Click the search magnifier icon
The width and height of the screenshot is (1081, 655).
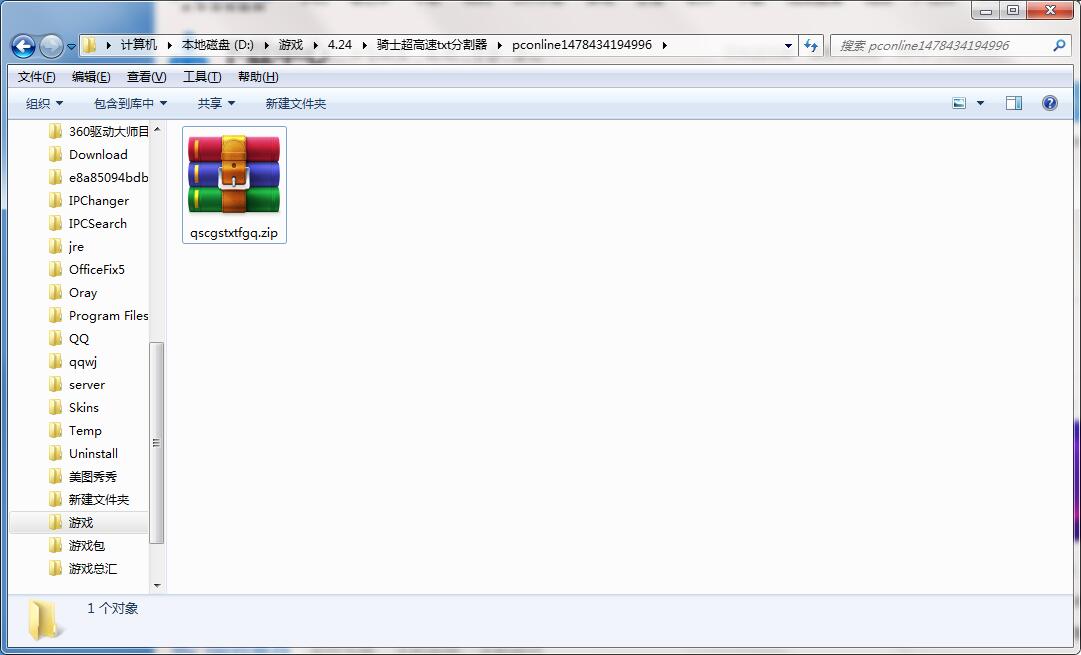pyautogui.click(x=1059, y=45)
